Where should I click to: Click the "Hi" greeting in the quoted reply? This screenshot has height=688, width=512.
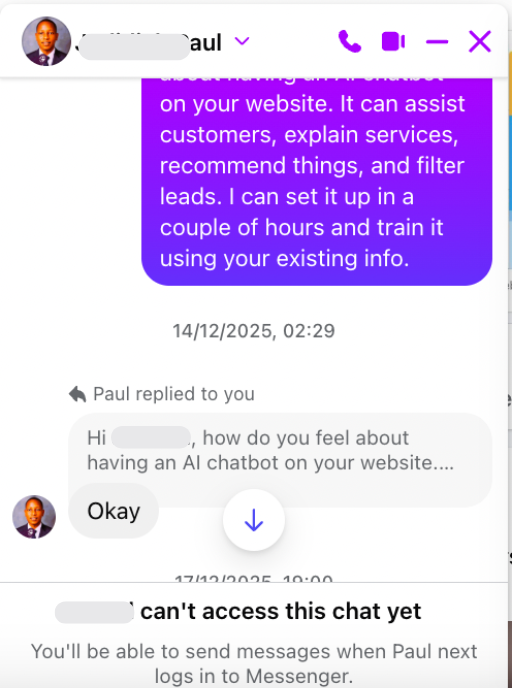(97, 438)
